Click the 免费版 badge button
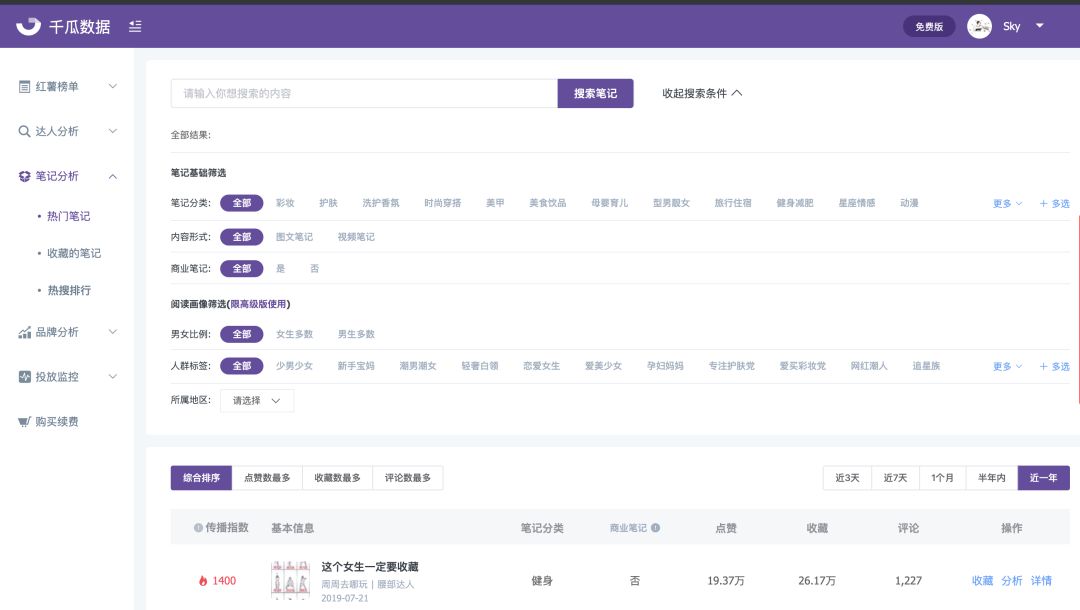1080x610 pixels. point(928,26)
